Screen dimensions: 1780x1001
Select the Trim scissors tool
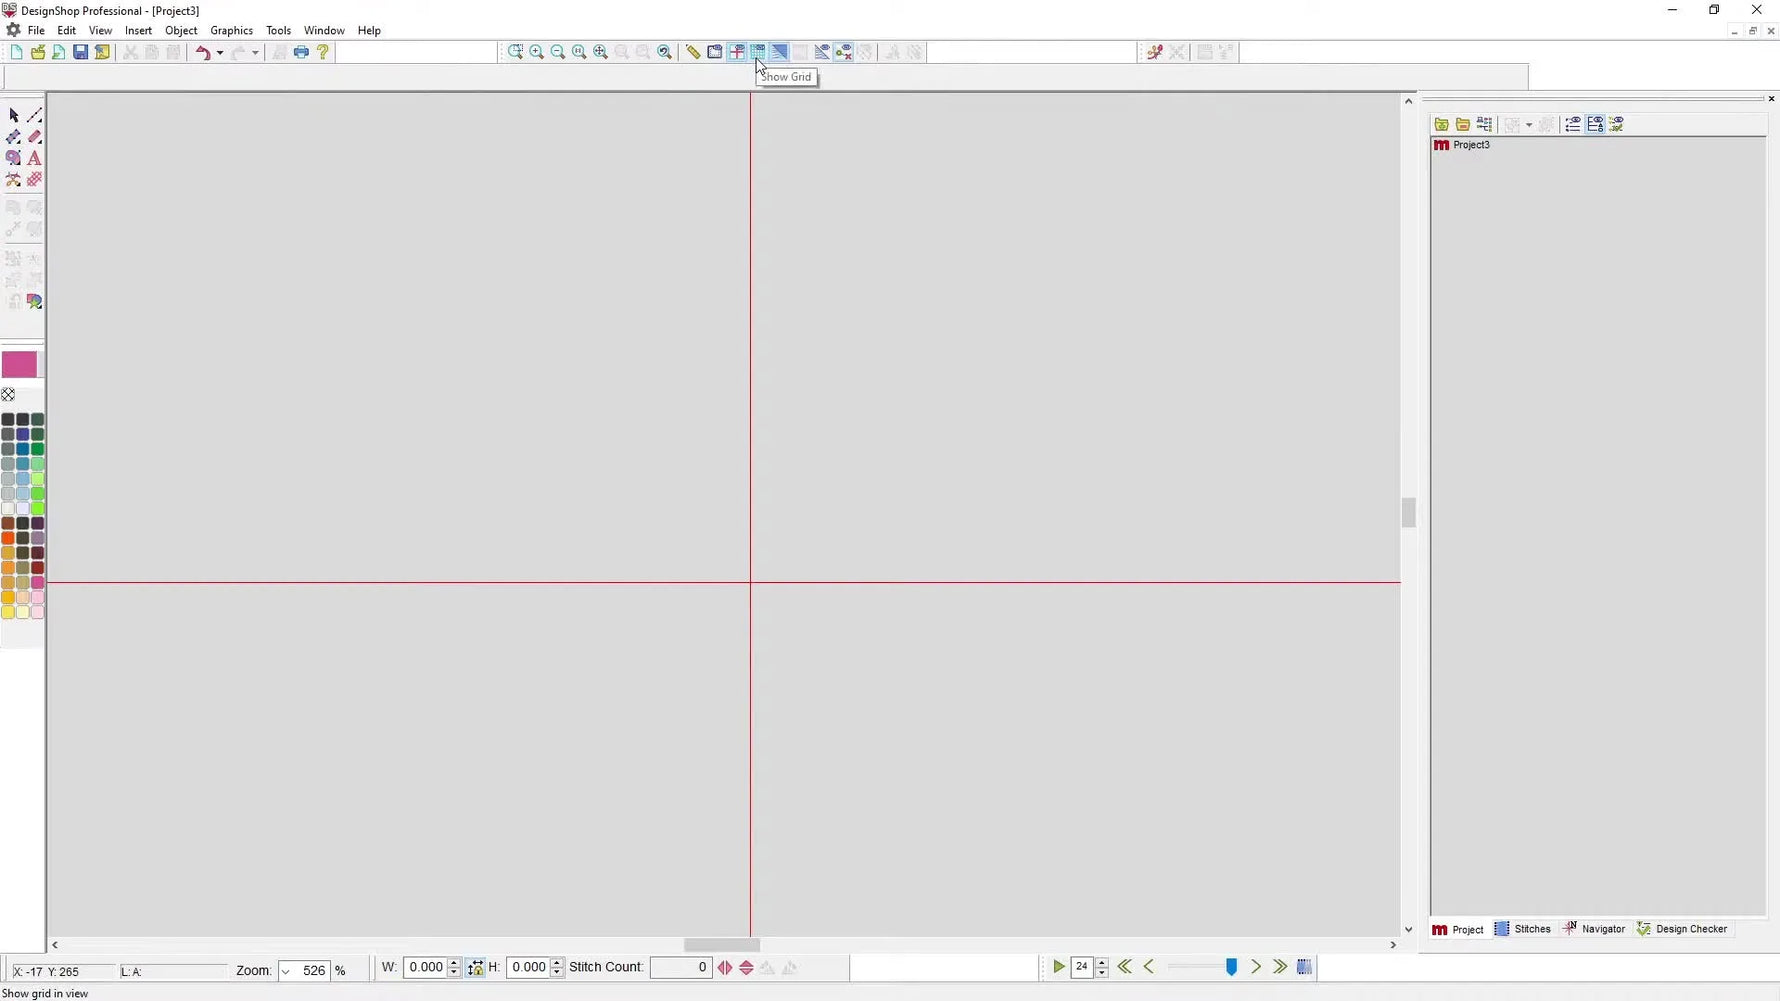[x=14, y=179]
